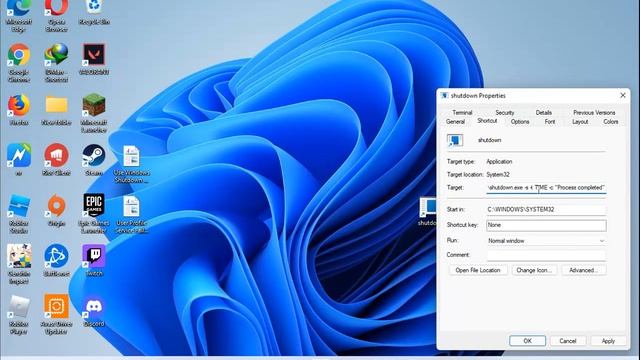Switch to the Terminal tab
The image size is (640, 360).
(462, 113)
